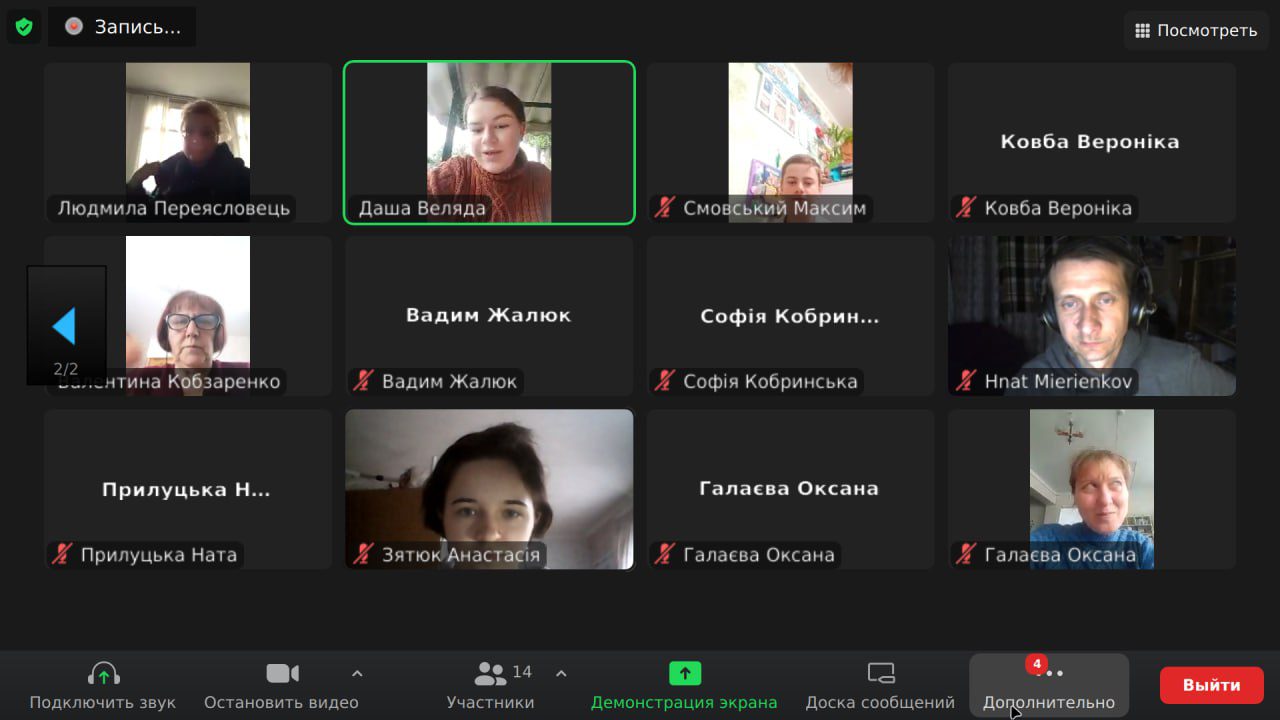Expand participants options chevron beside Участники
The height and width of the screenshot is (720, 1280).
(561, 673)
